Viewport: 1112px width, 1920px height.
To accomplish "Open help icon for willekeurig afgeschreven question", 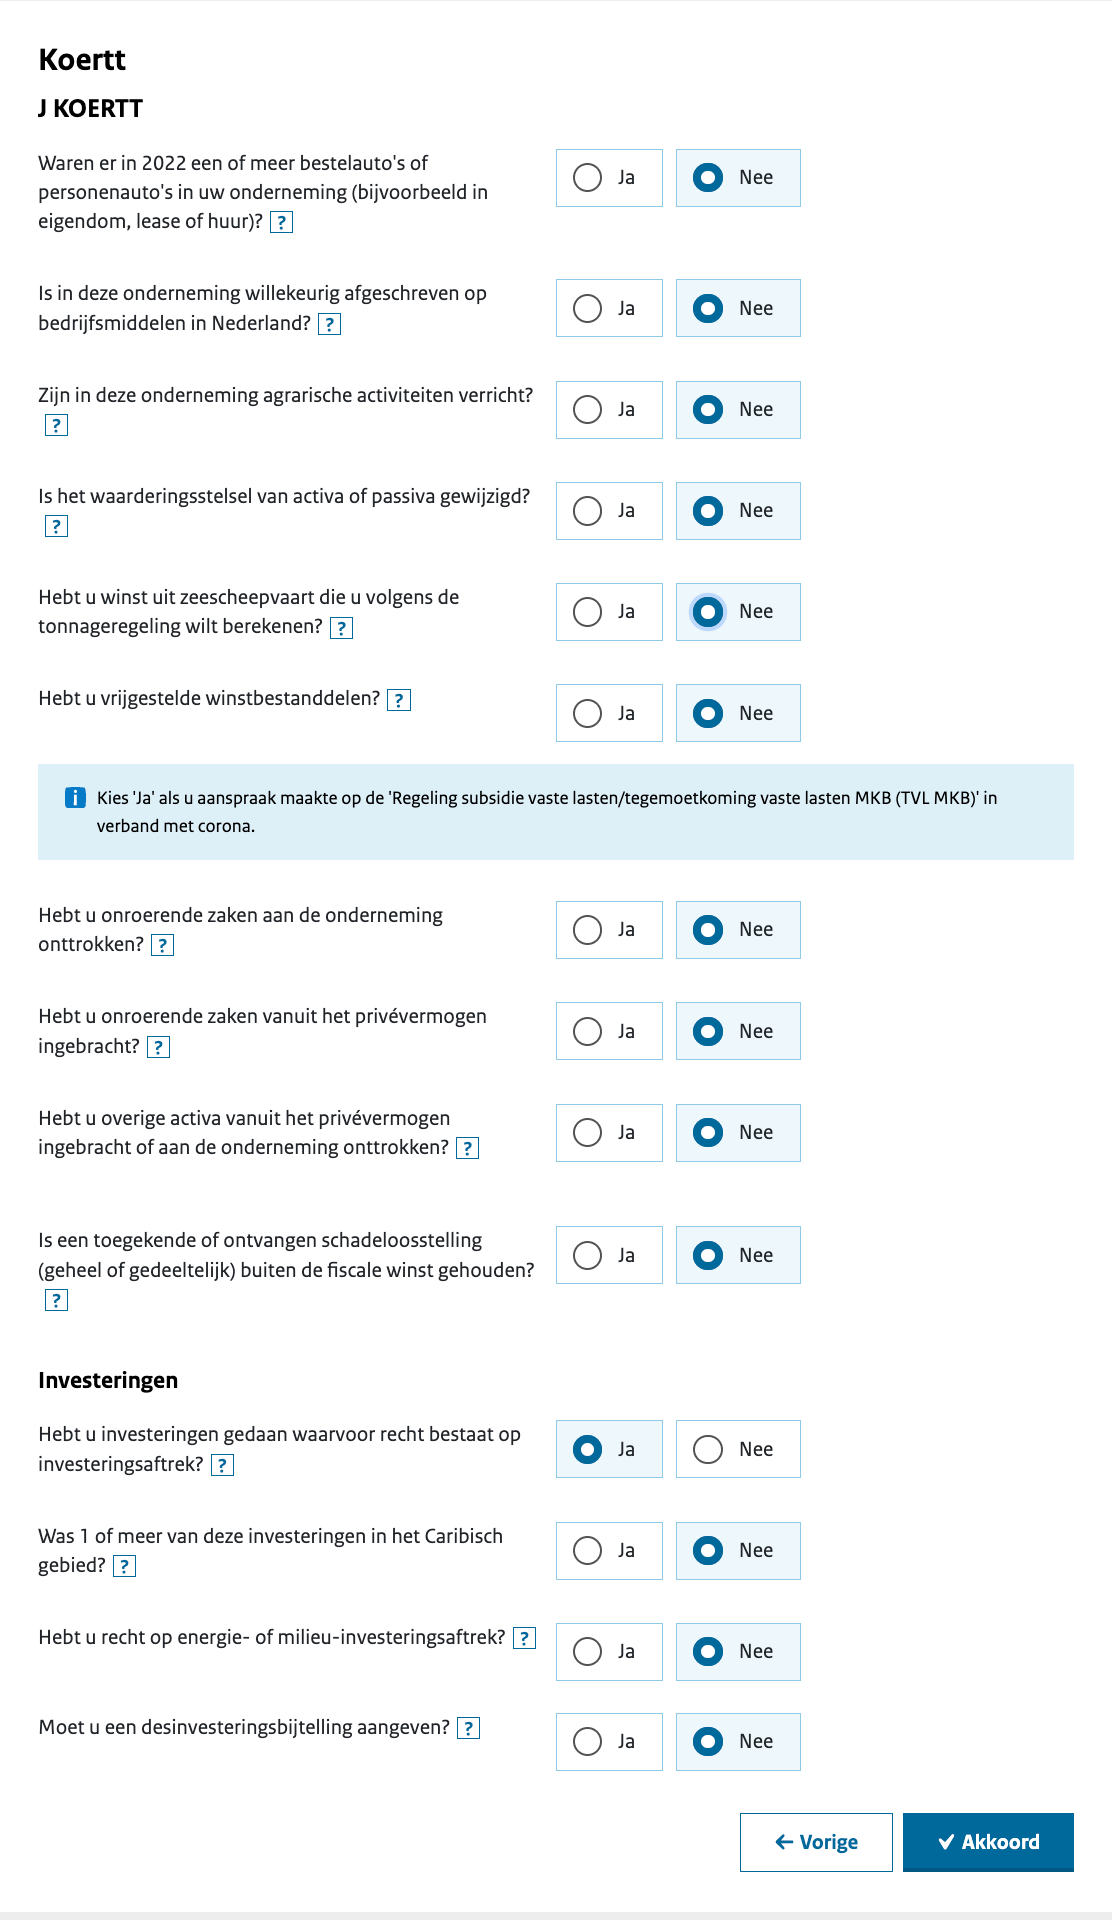I will [329, 324].
